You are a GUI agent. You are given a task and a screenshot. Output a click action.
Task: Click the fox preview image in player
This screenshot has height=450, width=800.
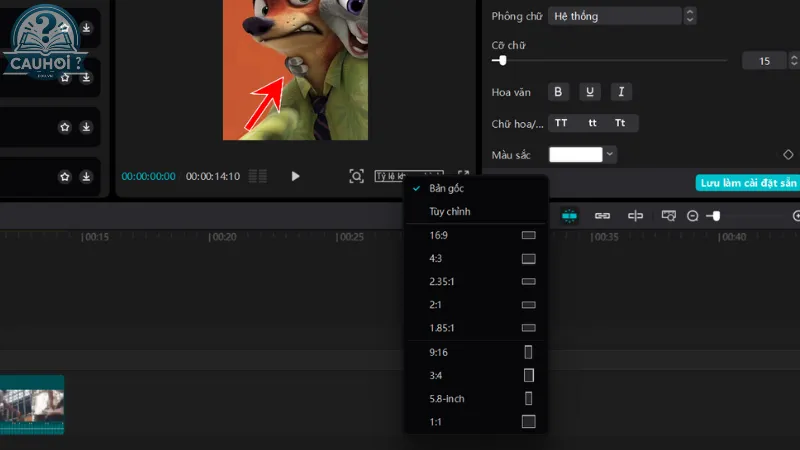point(295,70)
